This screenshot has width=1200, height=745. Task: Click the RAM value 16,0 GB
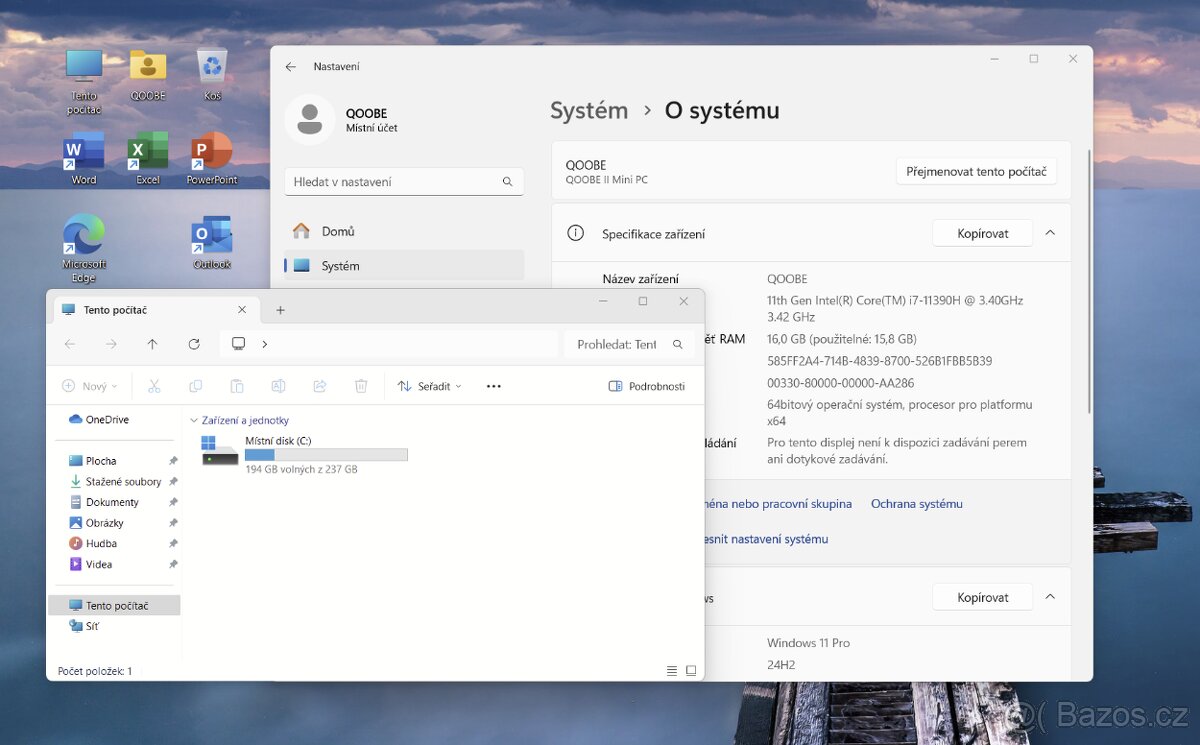pyautogui.click(x=842, y=339)
